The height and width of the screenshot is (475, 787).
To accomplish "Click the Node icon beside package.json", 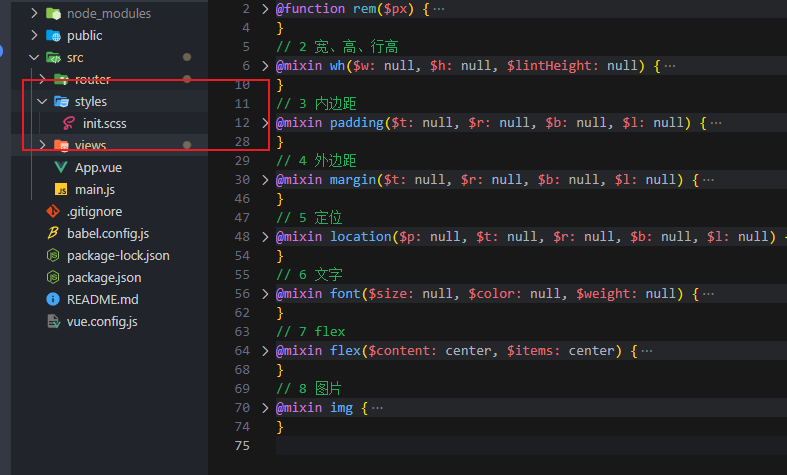I will 53,277.
